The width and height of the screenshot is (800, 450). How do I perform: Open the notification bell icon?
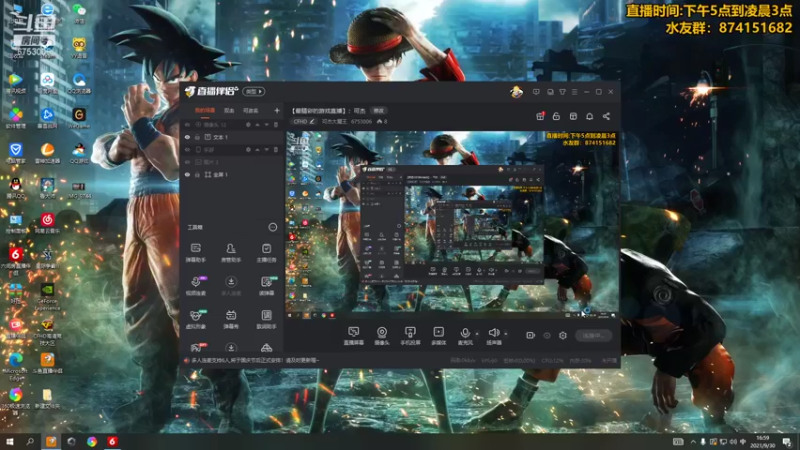pyautogui.click(x=589, y=116)
